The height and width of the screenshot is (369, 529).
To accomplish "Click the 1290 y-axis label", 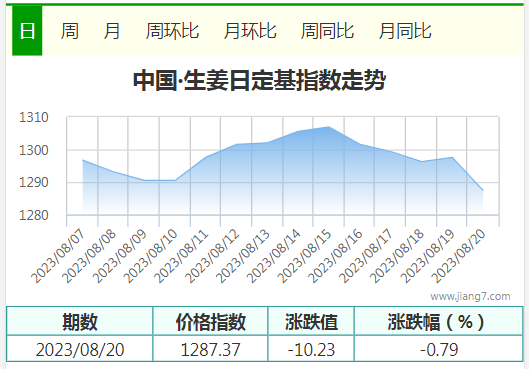I will (x=34, y=182).
